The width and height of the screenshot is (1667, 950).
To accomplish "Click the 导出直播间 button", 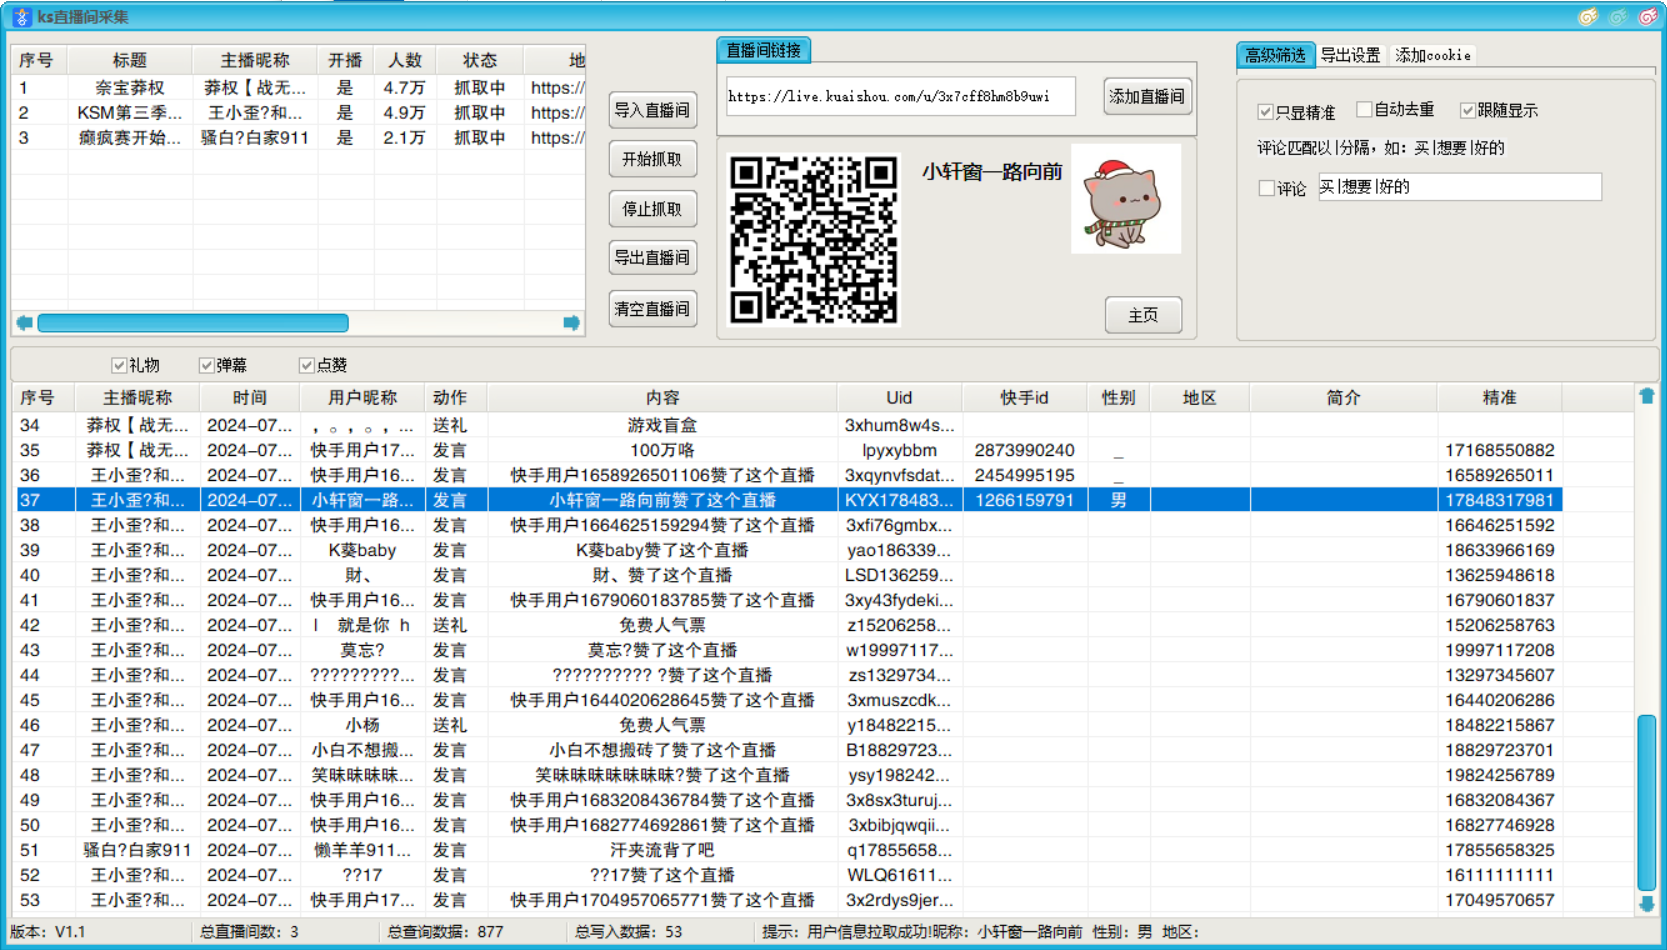I will 652,258.
